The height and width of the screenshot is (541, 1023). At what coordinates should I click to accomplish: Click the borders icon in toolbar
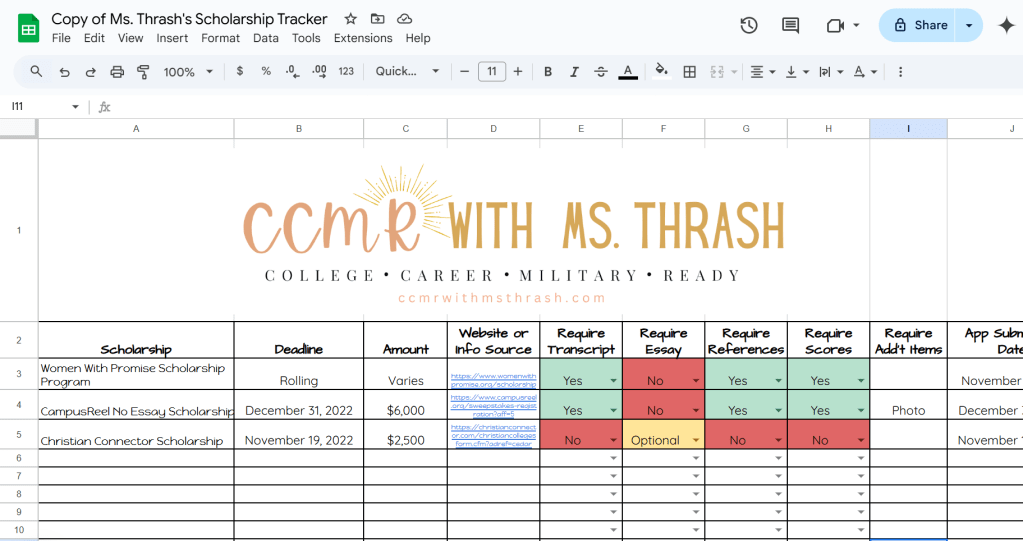click(689, 72)
